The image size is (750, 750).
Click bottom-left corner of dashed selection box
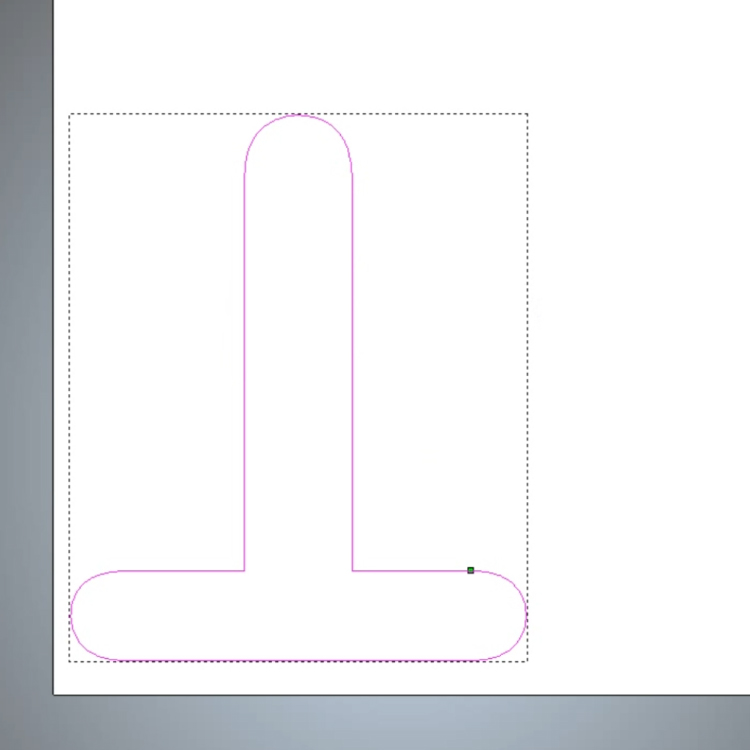point(69,661)
